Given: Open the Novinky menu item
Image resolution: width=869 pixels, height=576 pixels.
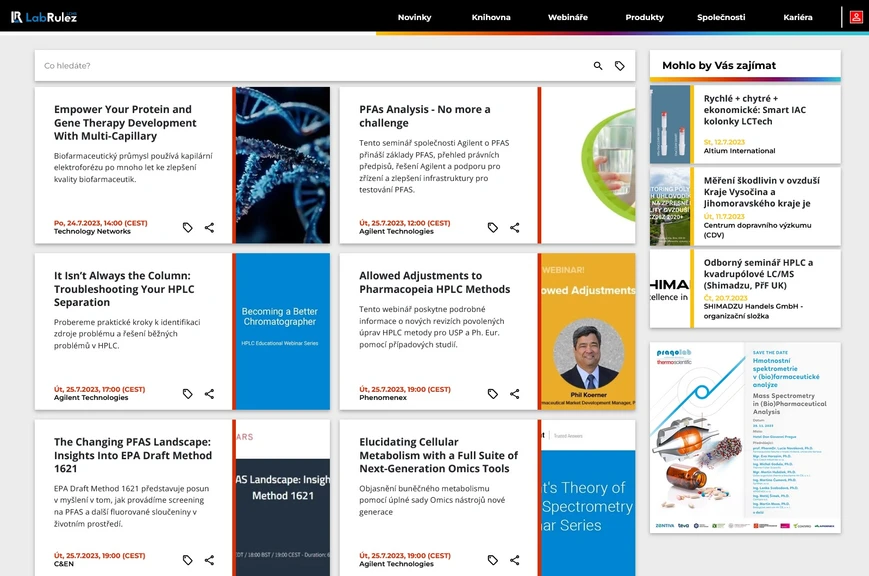Looking at the screenshot, I should (x=414, y=17).
